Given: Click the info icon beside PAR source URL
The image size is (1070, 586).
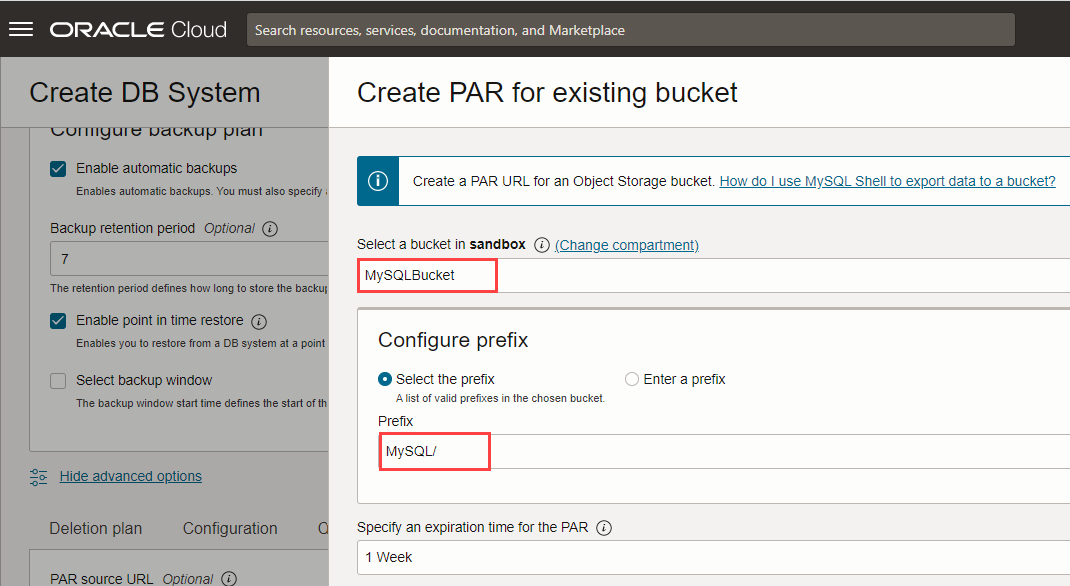Looking at the screenshot, I should 228,578.
